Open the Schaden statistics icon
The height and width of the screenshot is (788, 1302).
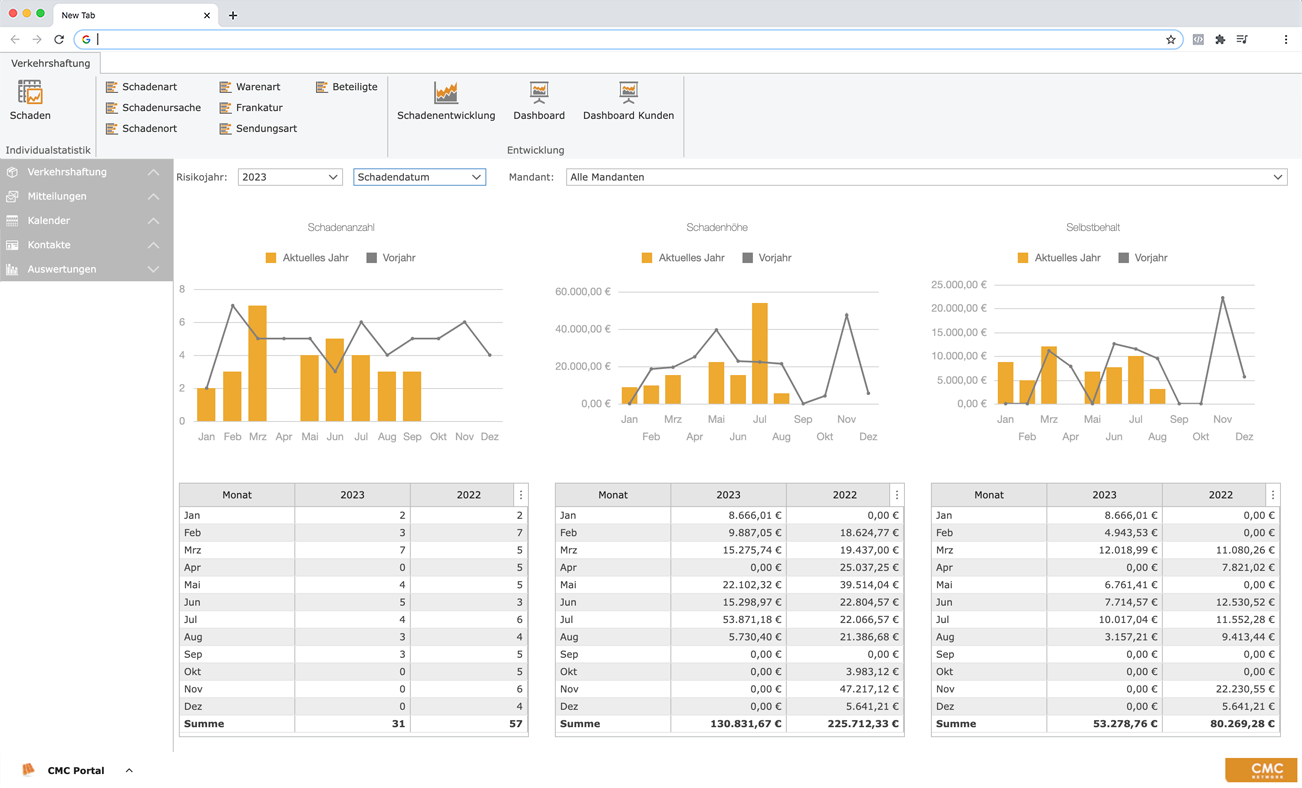[x=30, y=93]
